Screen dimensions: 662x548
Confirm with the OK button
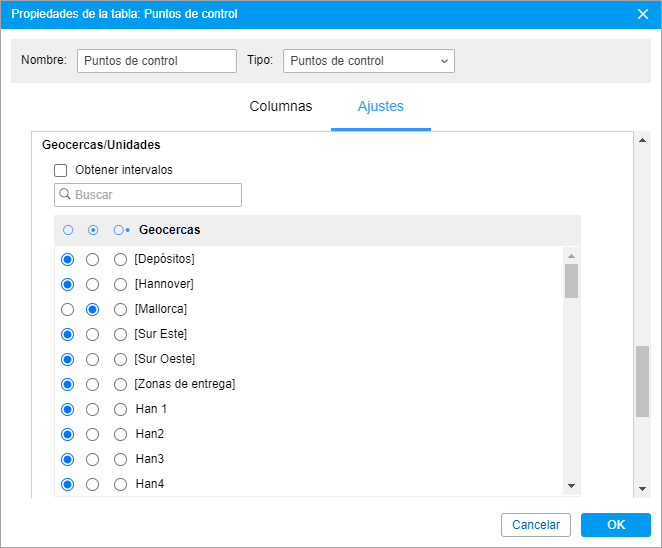616,525
